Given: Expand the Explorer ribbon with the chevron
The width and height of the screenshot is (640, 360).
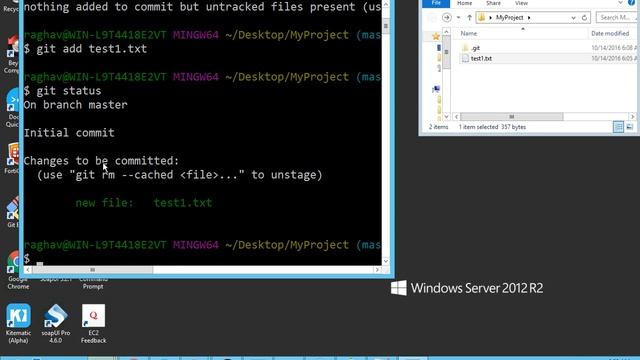Looking at the screenshot, I should point(620,3).
